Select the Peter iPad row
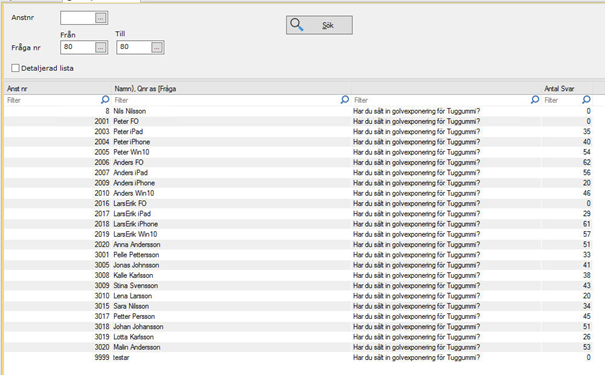The width and height of the screenshot is (605, 375). (298, 132)
